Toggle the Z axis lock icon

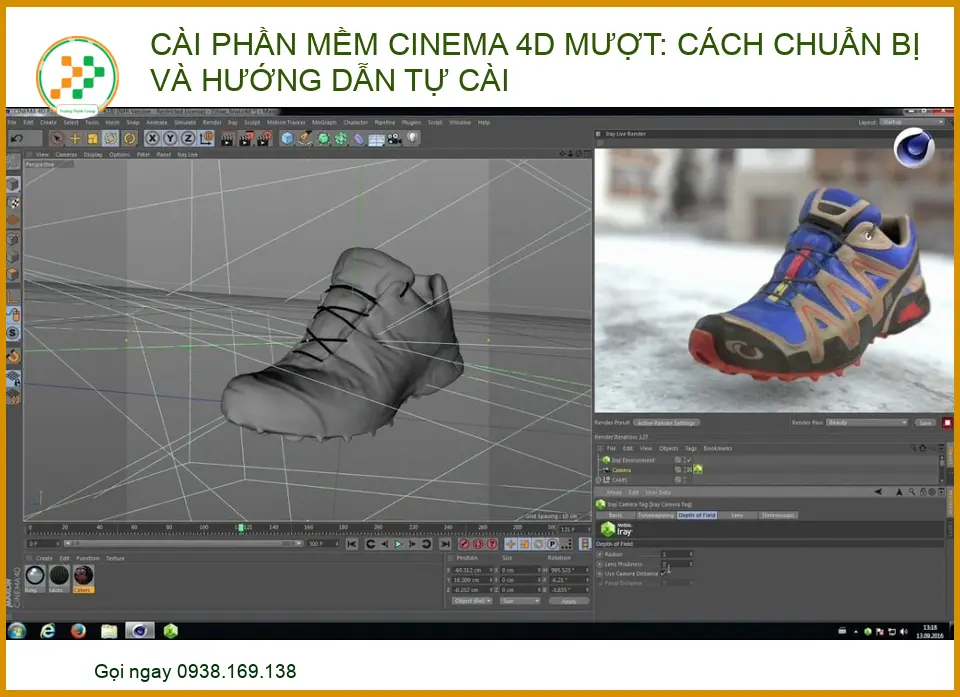click(x=188, y=138)
